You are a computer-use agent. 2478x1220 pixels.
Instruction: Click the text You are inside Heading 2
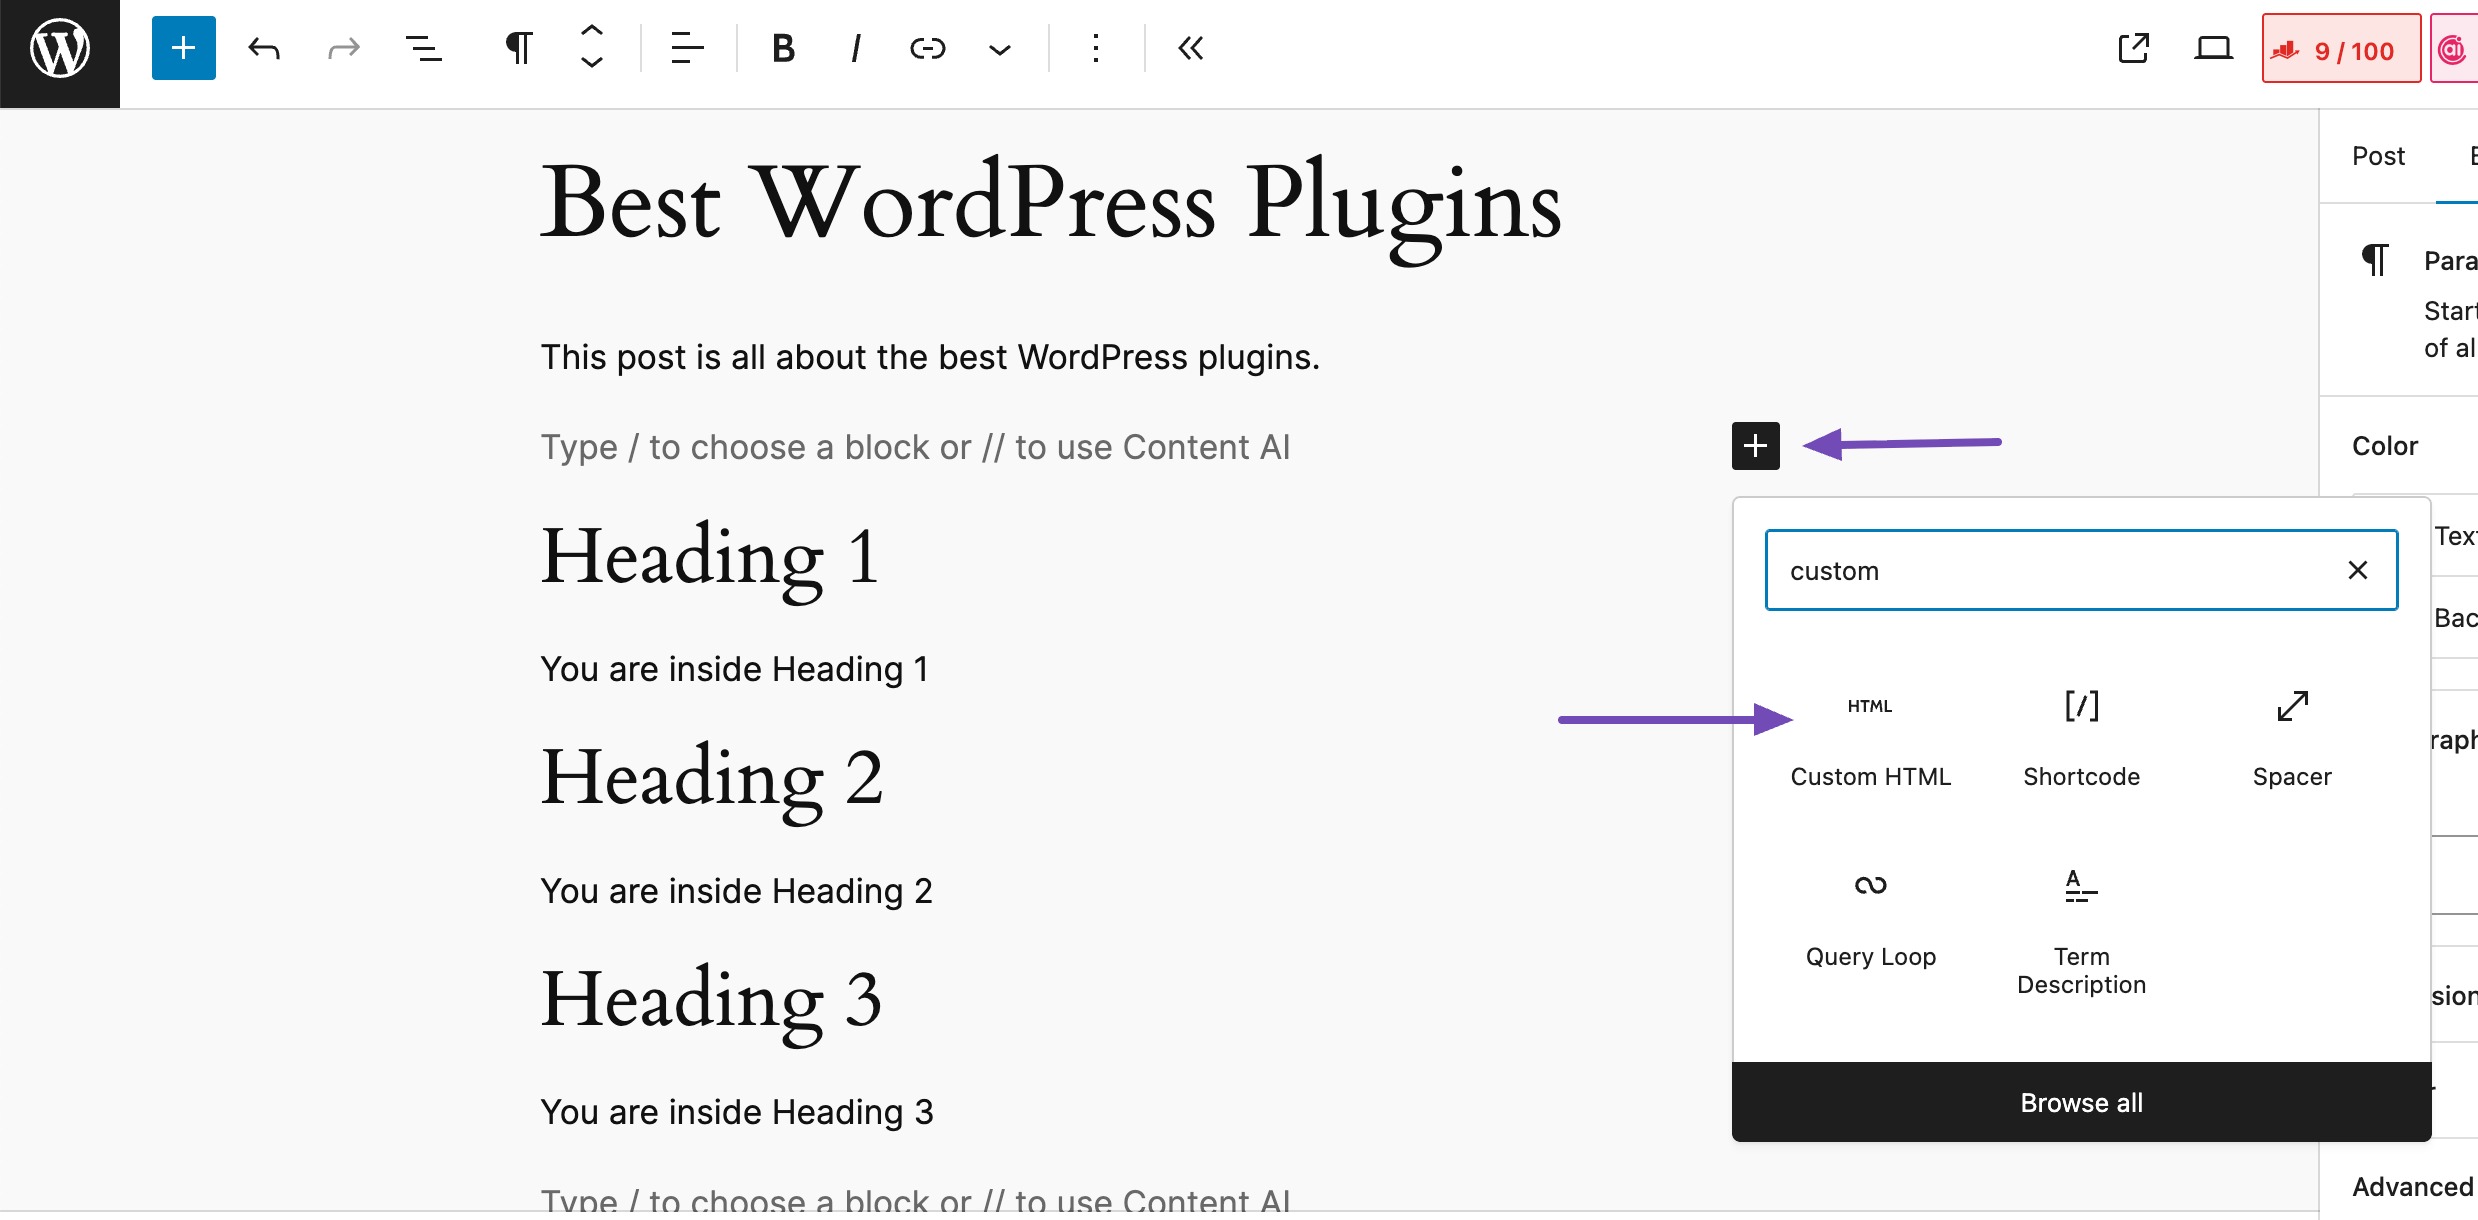pyautogui.click(x=737, y=891)
